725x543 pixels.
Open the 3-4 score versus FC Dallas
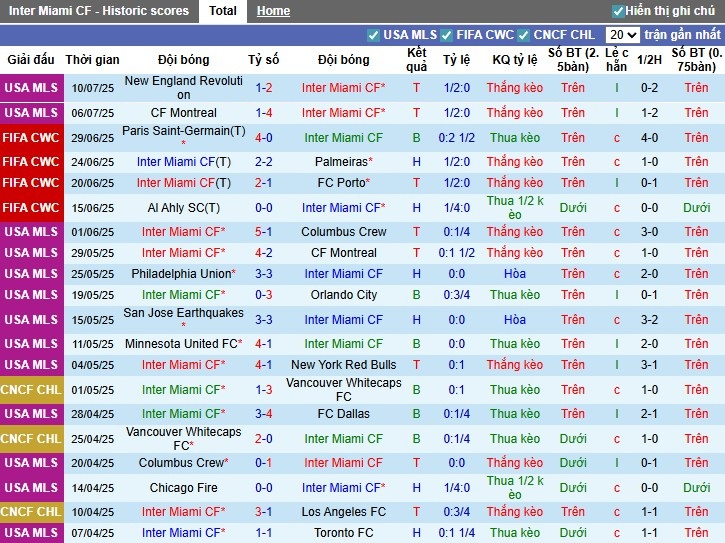point(264,413)
